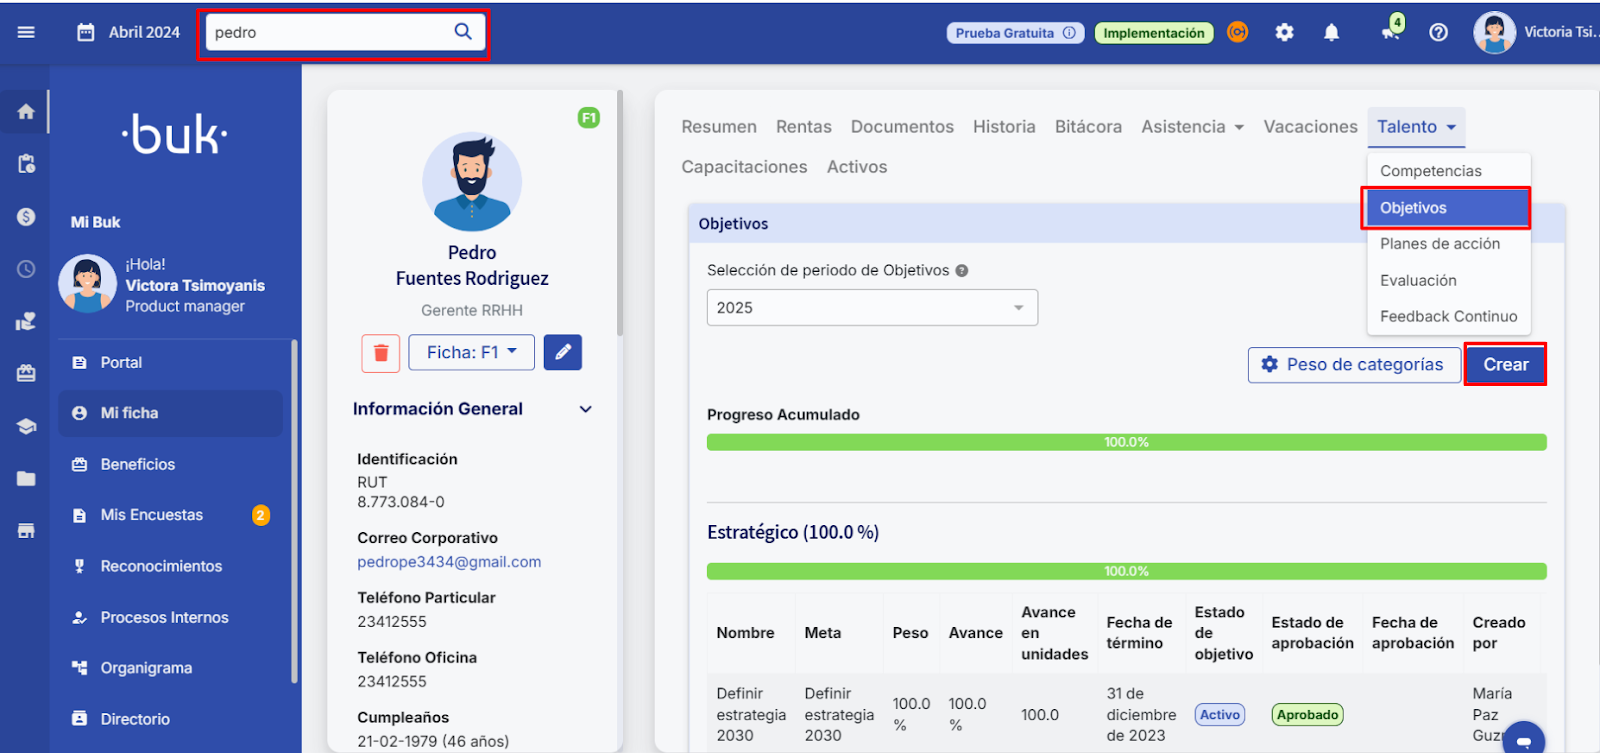Toggle the hamburger menu icon
1600x753 pixels.
(x=26, y=32)
